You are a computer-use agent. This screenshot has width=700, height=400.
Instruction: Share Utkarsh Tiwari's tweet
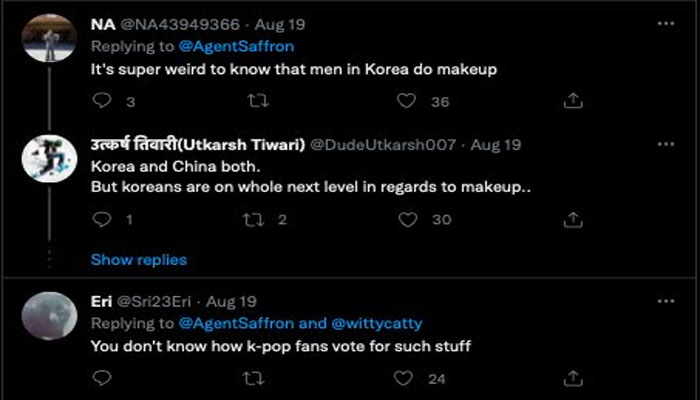(x=573, y=219)
